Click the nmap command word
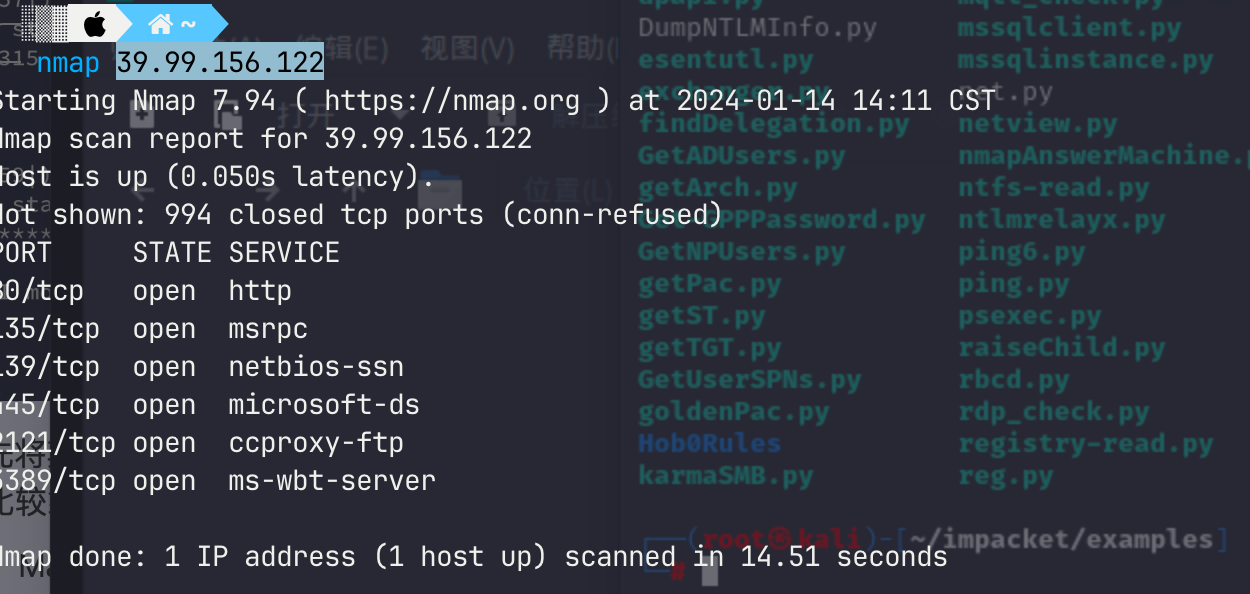Viewport: 1250px width, 594px height. tap(68, 63)
